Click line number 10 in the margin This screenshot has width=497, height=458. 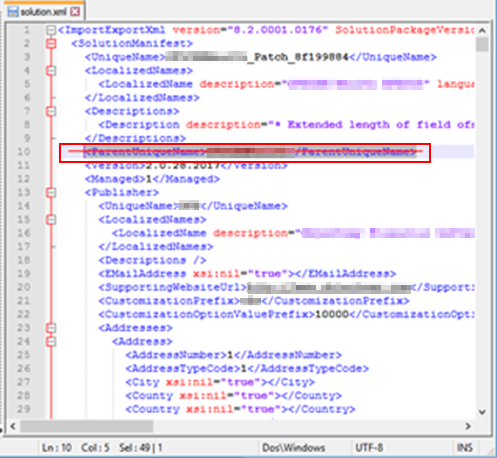(24, 152)
